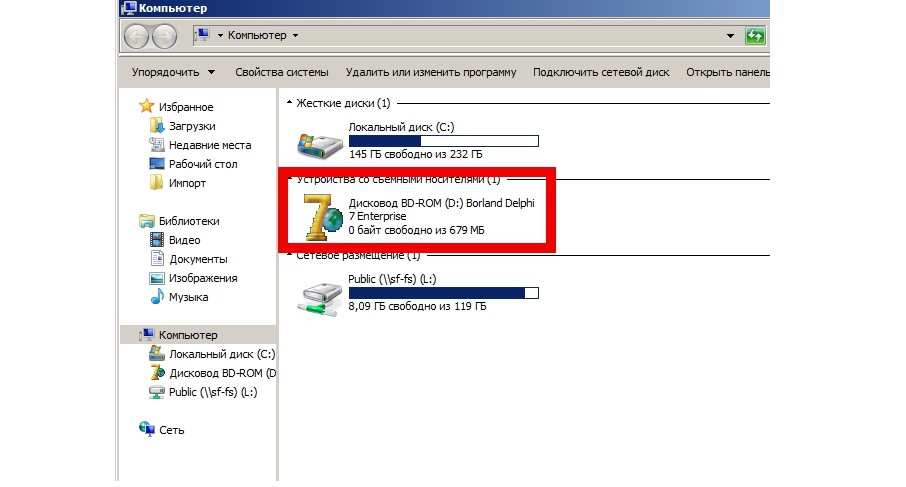
Task: Collapse the Жесткие диски group
Action: click(x=289, y=103)
